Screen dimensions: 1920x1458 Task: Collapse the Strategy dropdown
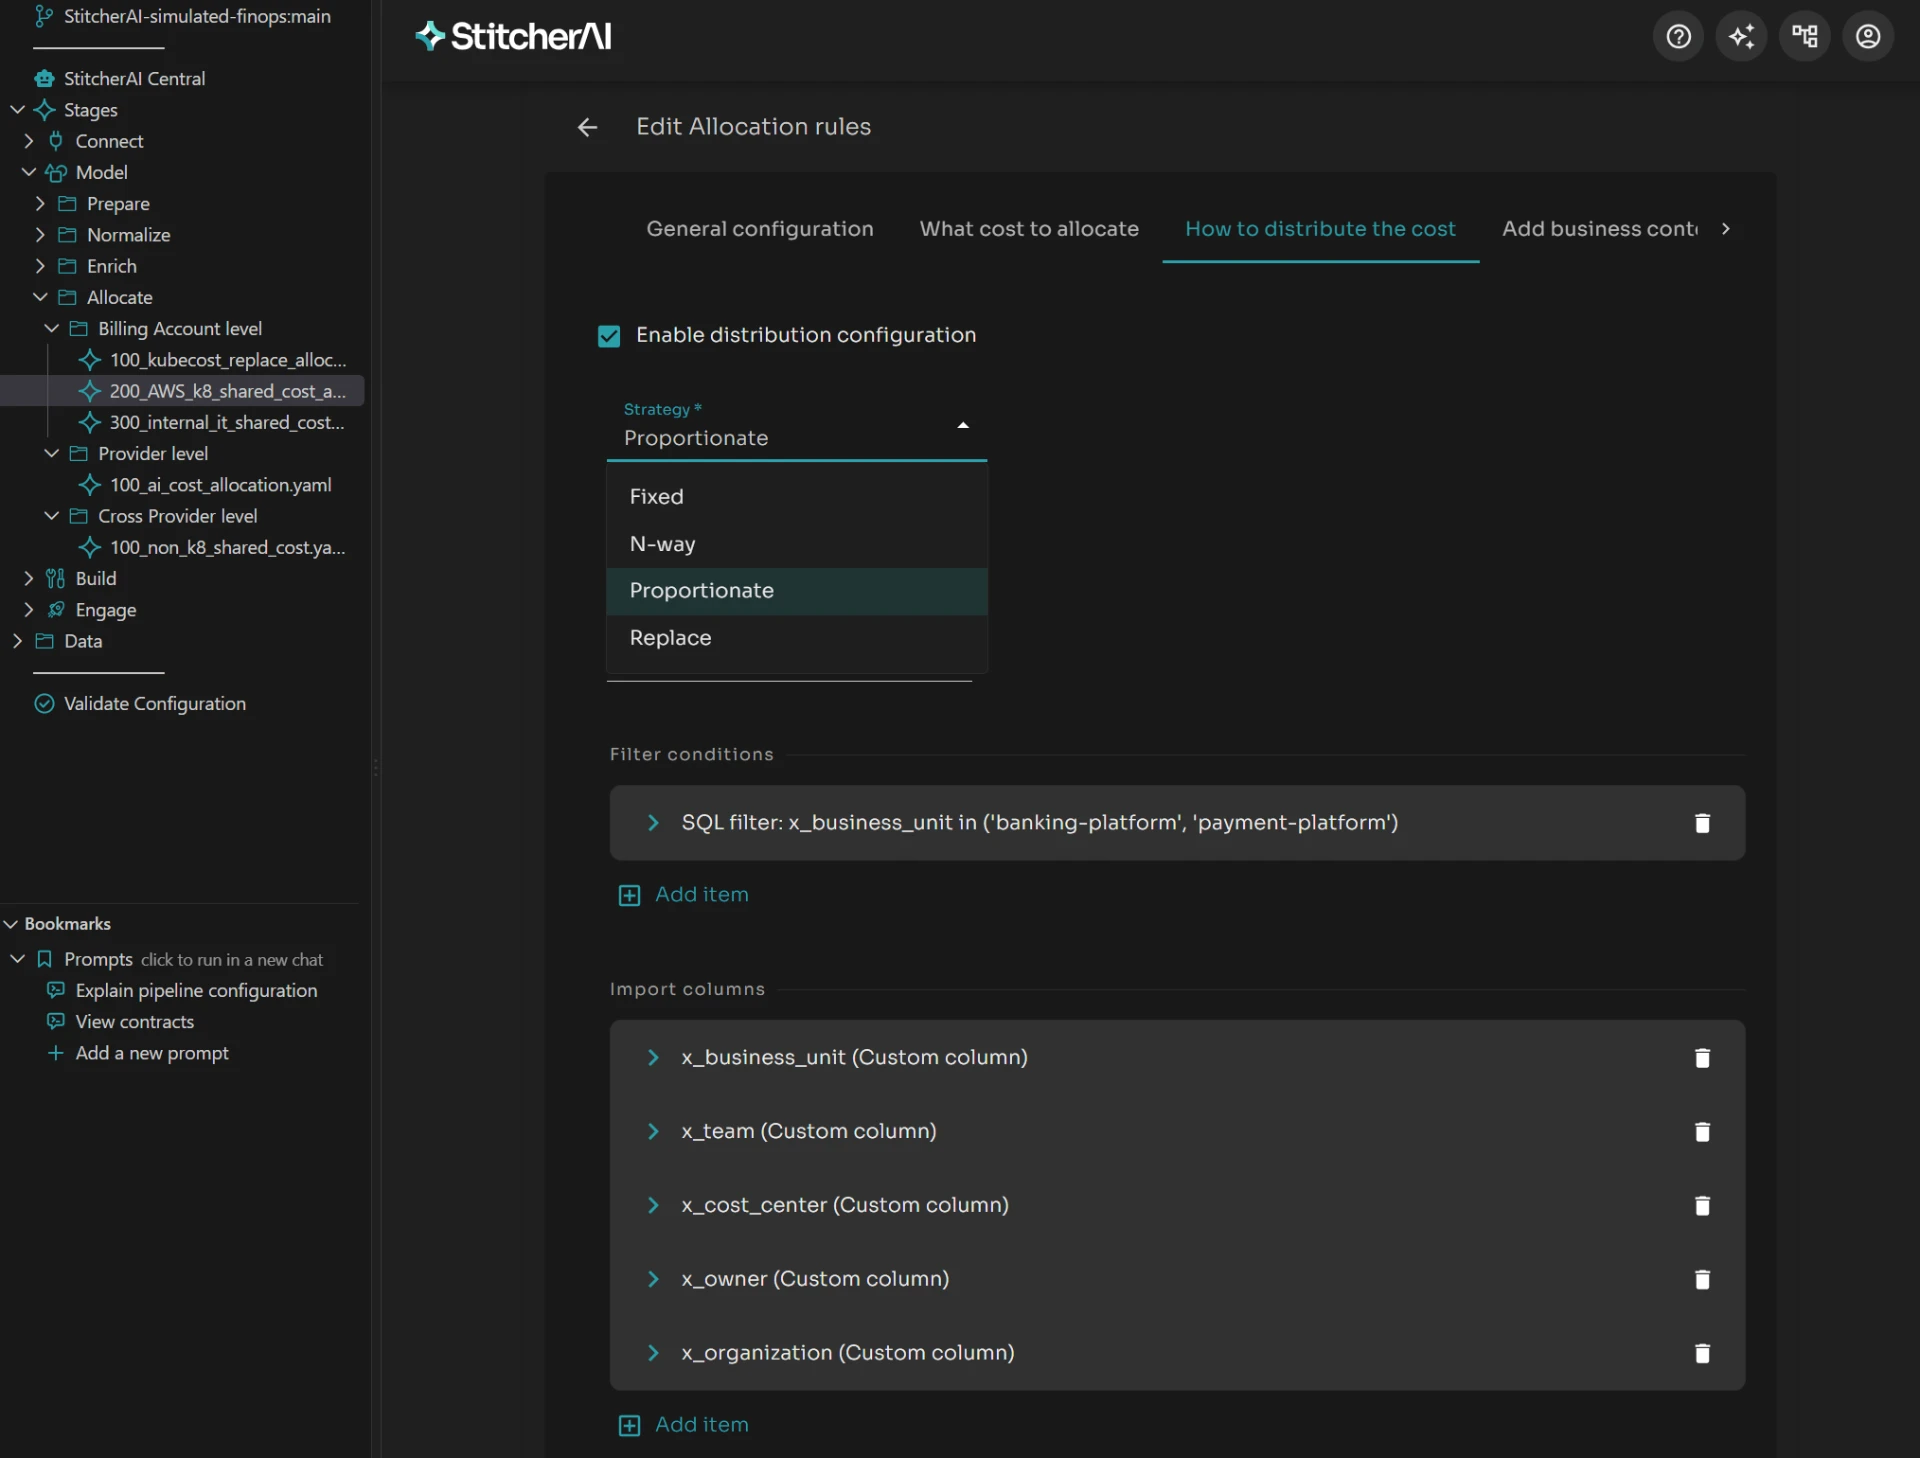(x=963, y=426)
